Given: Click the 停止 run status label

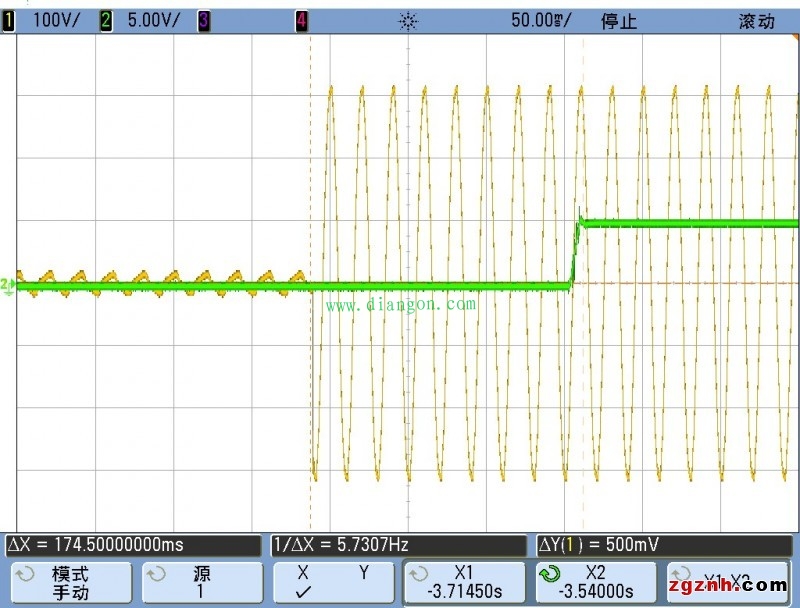Looking at the screenshot, I should (618, 21).
